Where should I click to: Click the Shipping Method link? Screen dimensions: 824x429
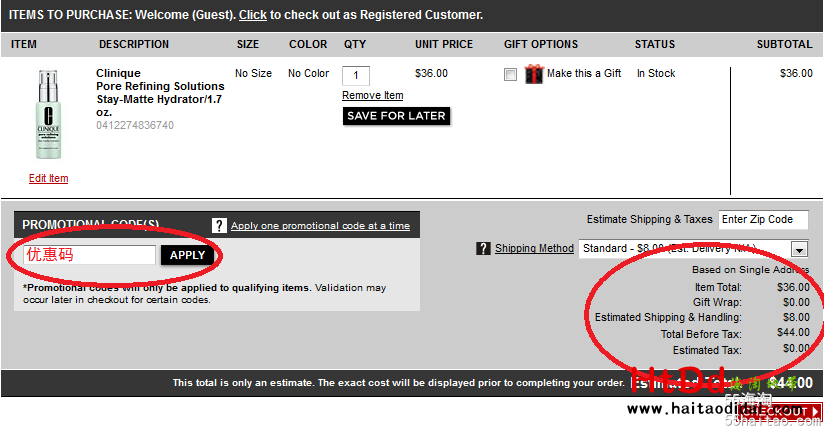point(534,248)
